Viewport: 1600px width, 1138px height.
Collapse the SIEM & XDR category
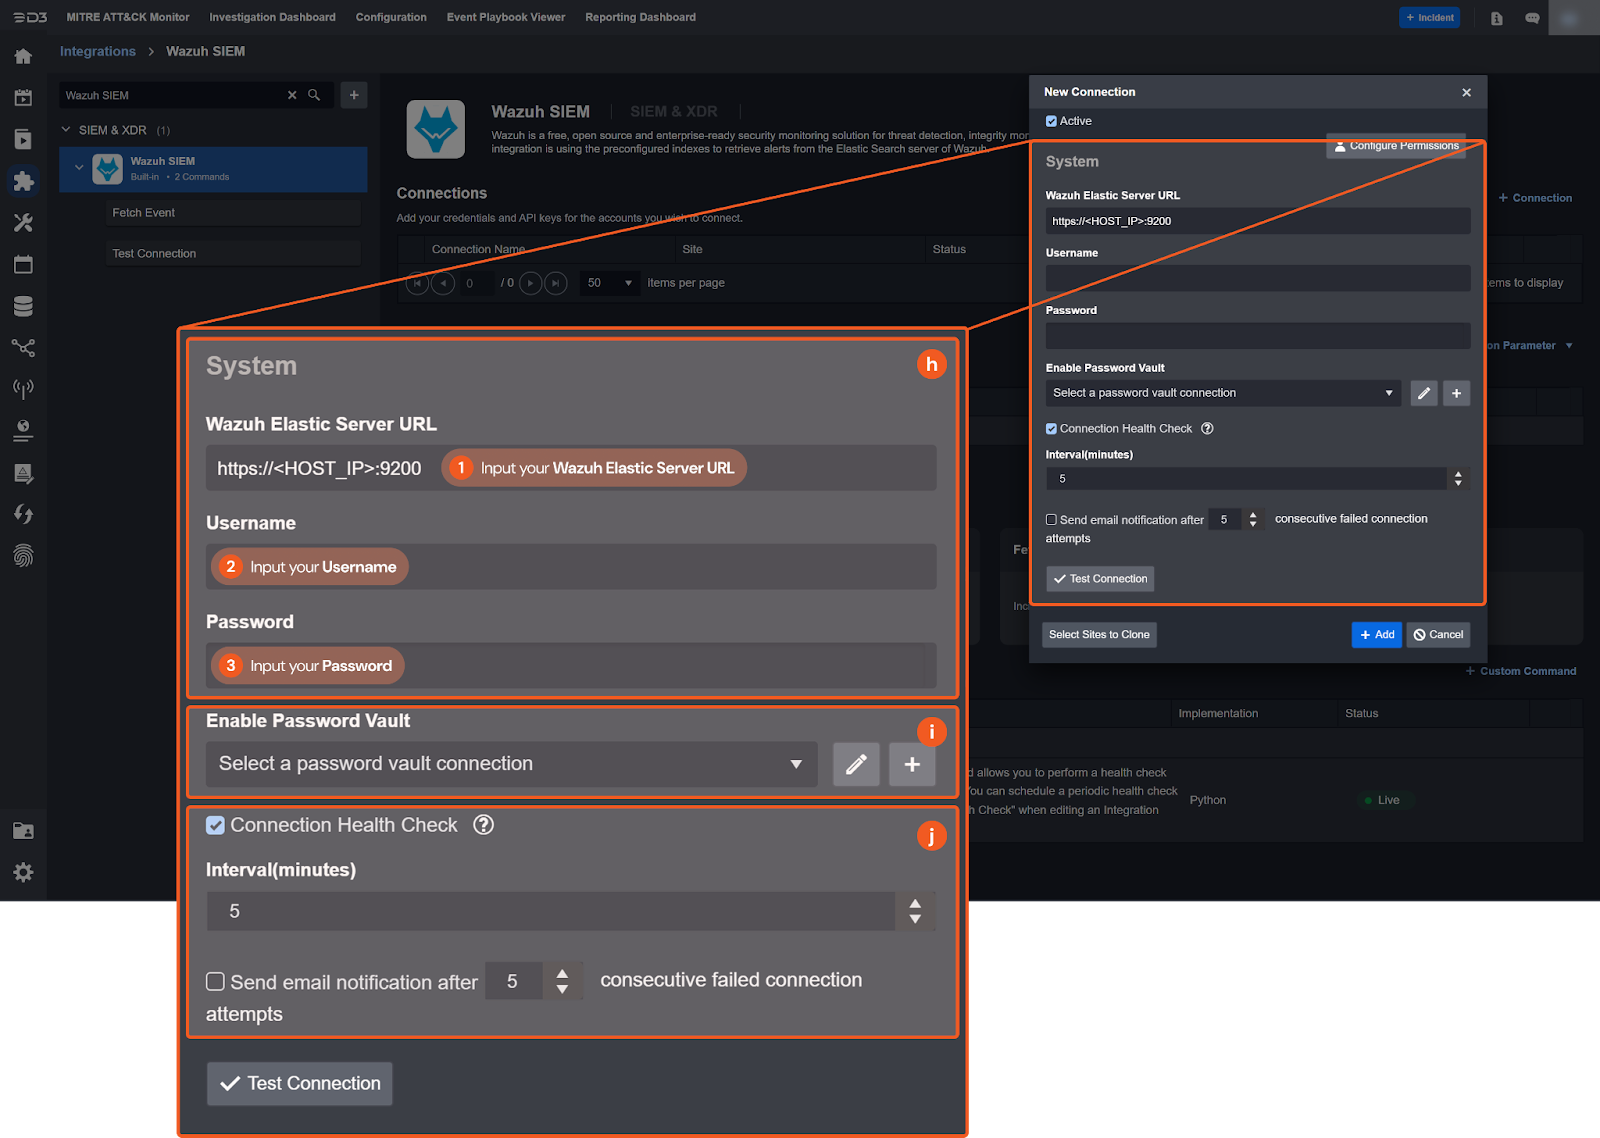click(x=66, y=130)
